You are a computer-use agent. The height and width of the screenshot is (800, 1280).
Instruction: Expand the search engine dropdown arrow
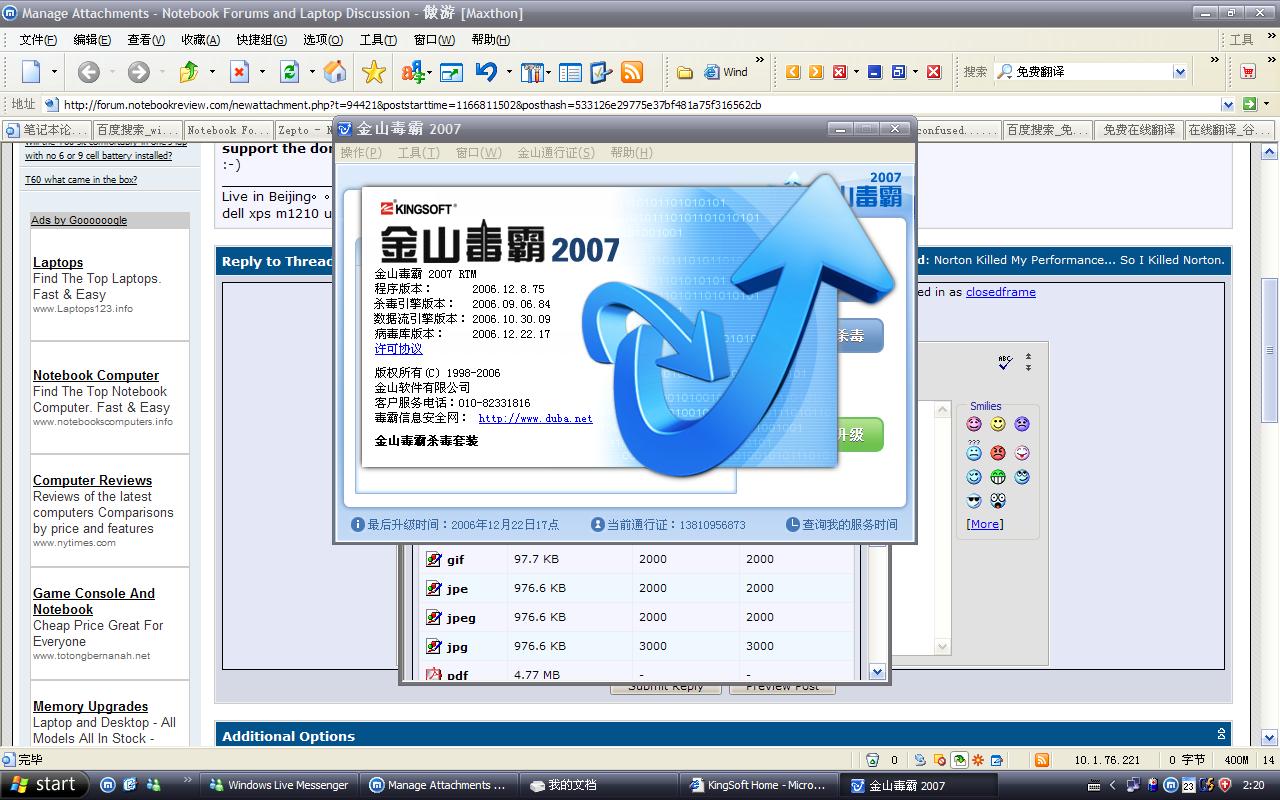[1180, 72]
